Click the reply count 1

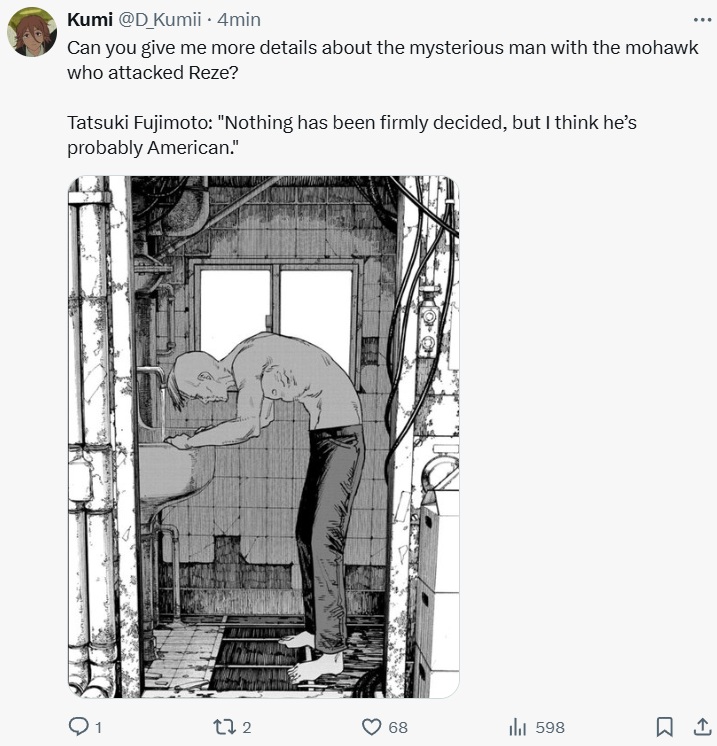(98, 727)
